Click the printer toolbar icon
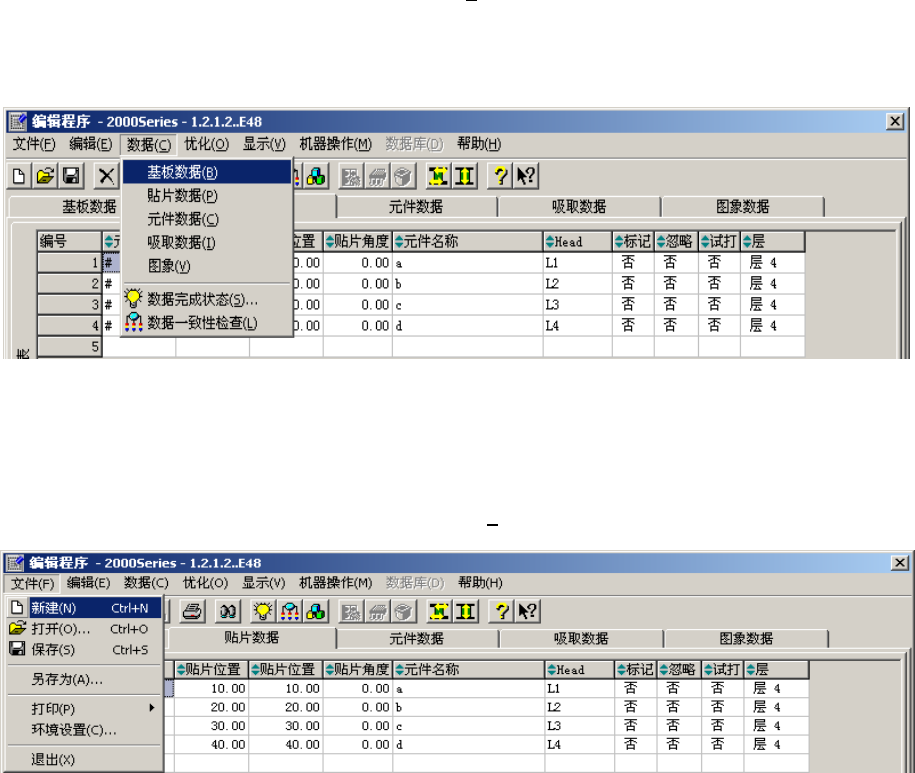This screenshot has height=773, width=915. point(192,611)
